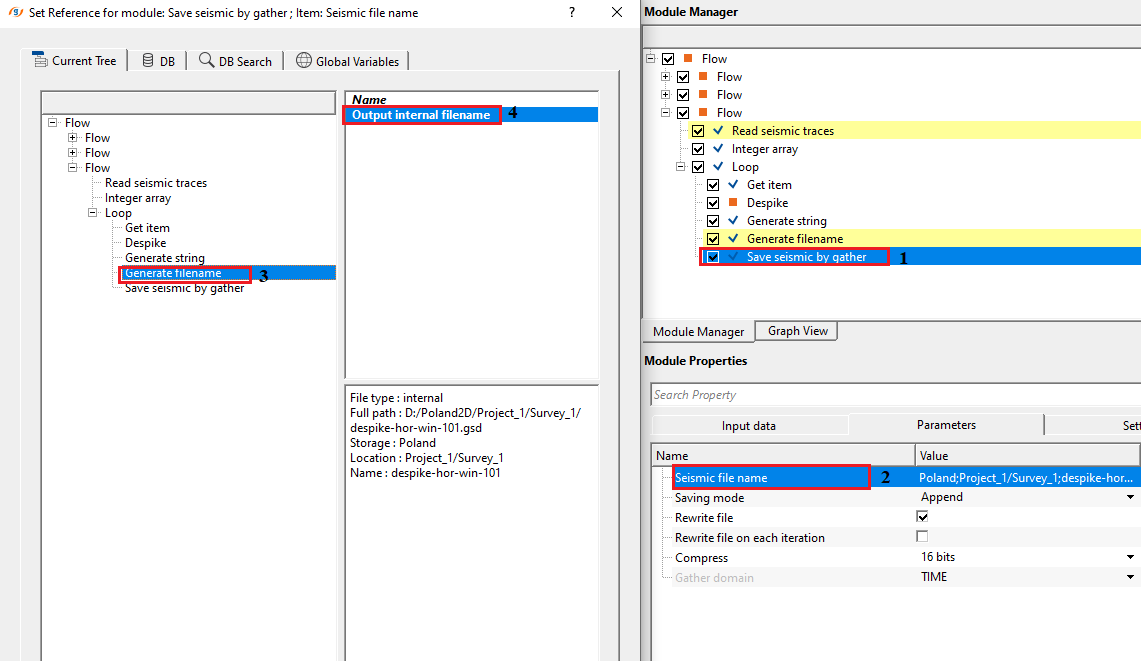Switch to the Graph View tab
This screenshot has height=661, width=1141.
(x=797, y=331)
